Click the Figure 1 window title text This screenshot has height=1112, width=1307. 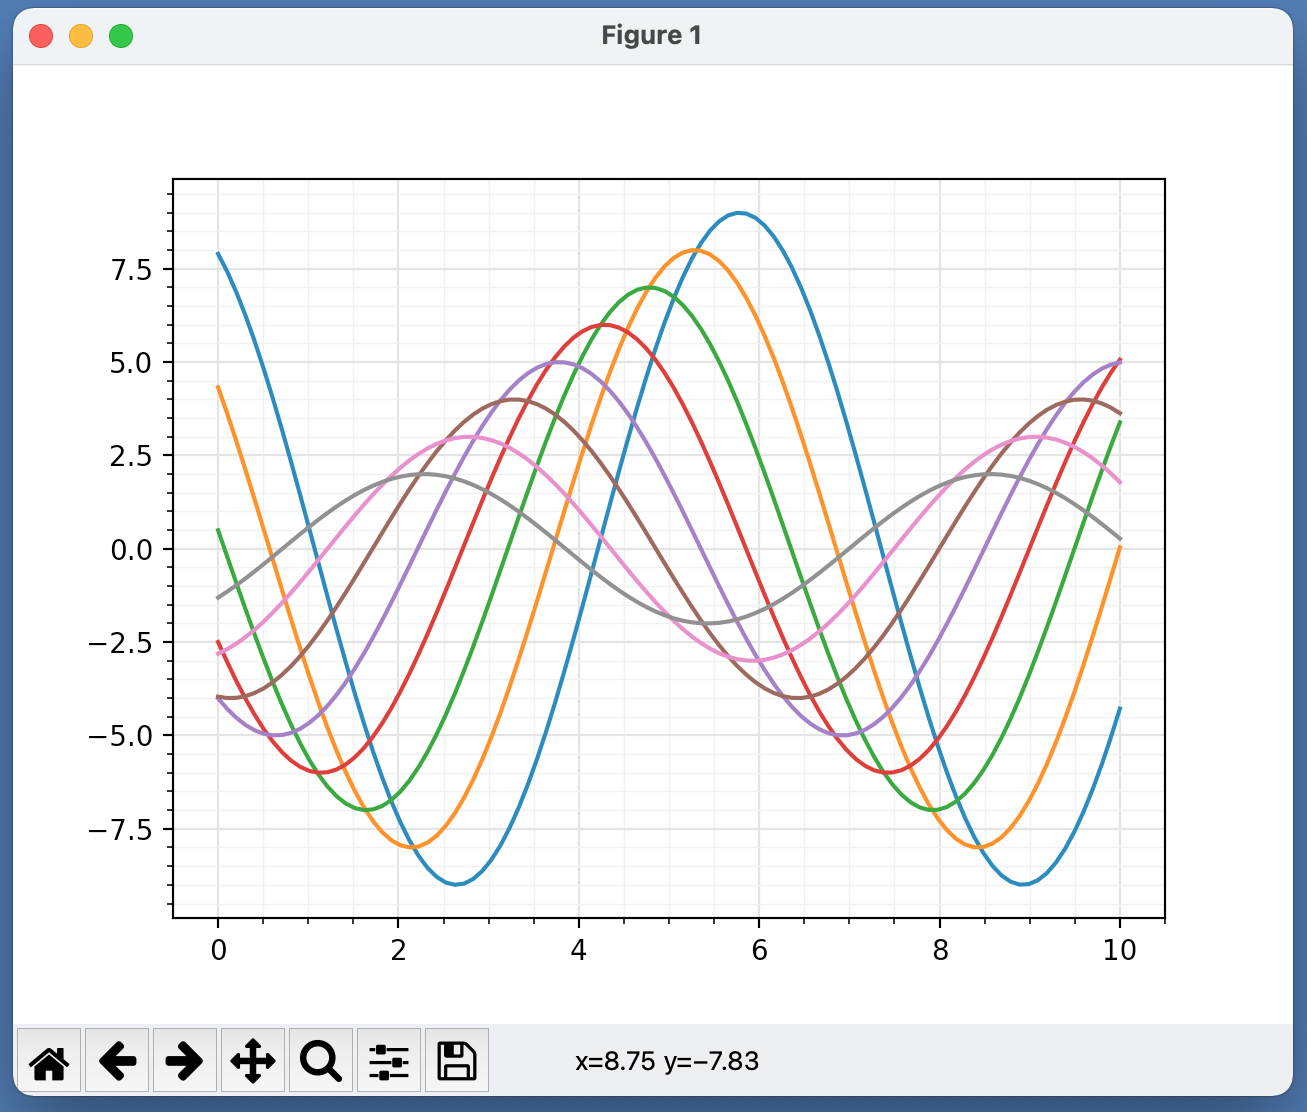651,36
